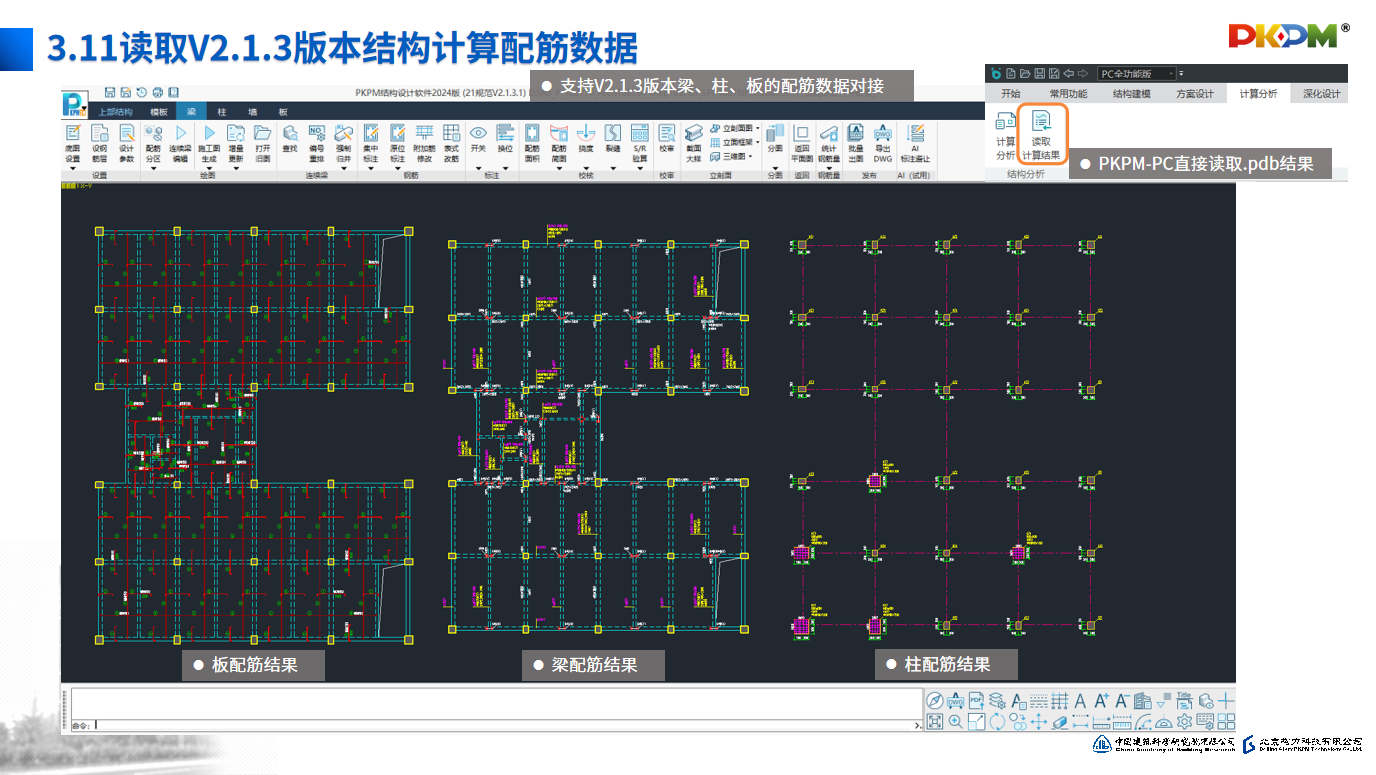Open the PC全功能版 version dropdown
1376x775 pixels.
point(1136,73)
